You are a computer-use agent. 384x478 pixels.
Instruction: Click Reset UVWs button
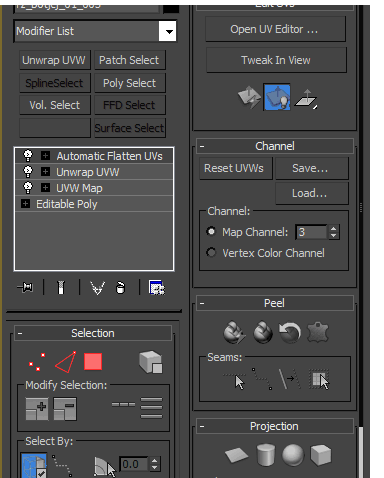point(236,168)
